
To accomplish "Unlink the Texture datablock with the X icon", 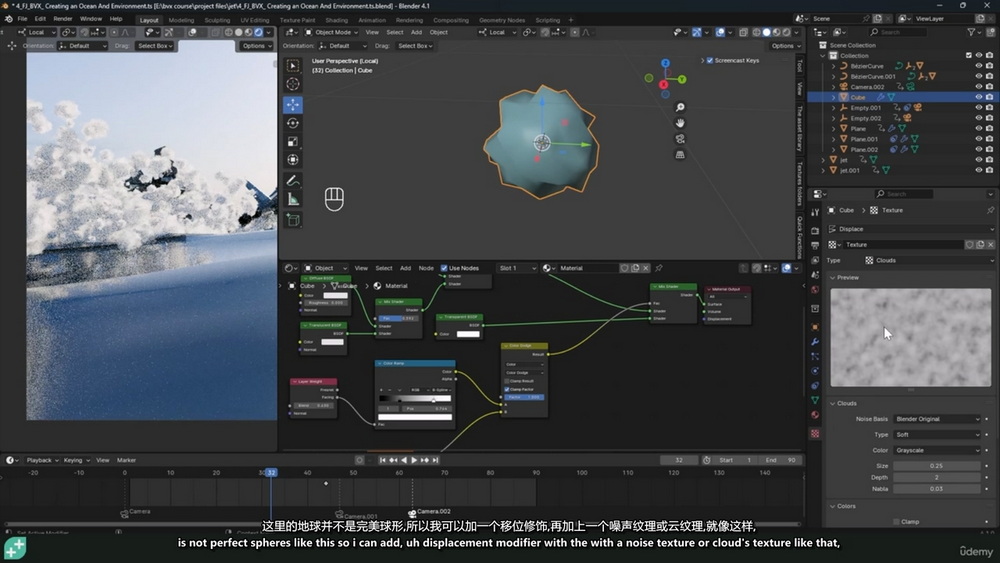I will (x=990, y=245).
